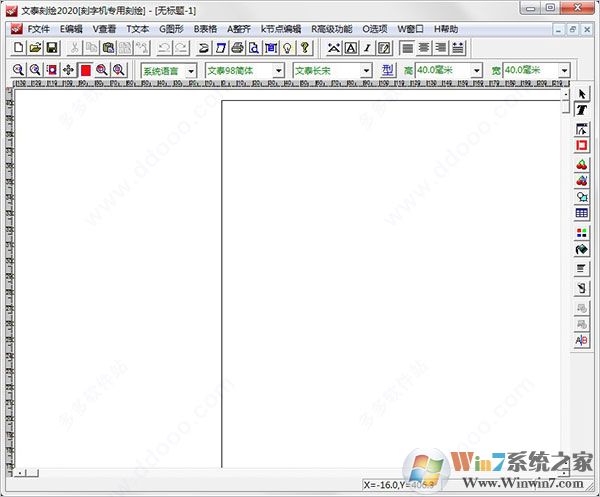
Task: Open the E编辑 menu
Action: pyautogui.click(x=71, y=29)
